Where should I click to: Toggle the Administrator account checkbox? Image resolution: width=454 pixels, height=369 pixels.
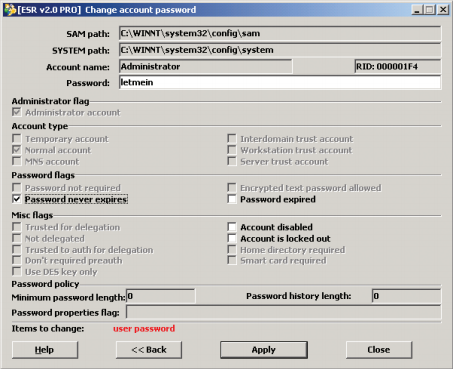(16, 112)
